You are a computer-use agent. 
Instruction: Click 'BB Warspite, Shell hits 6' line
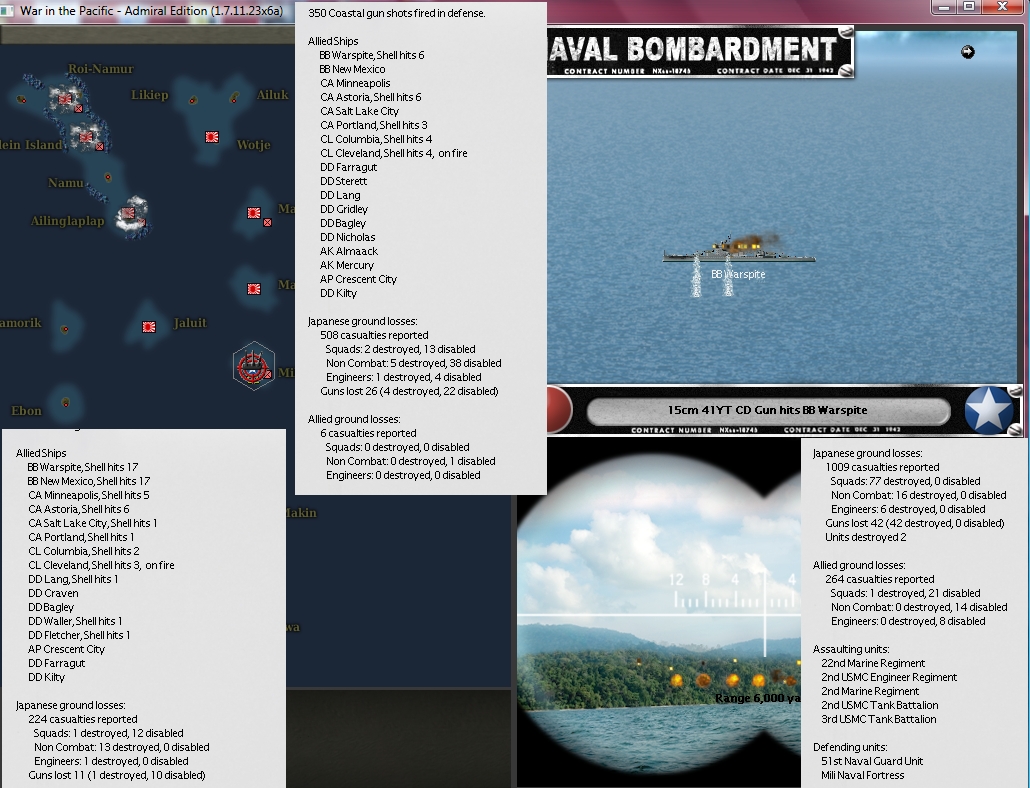tap(372, 55)
